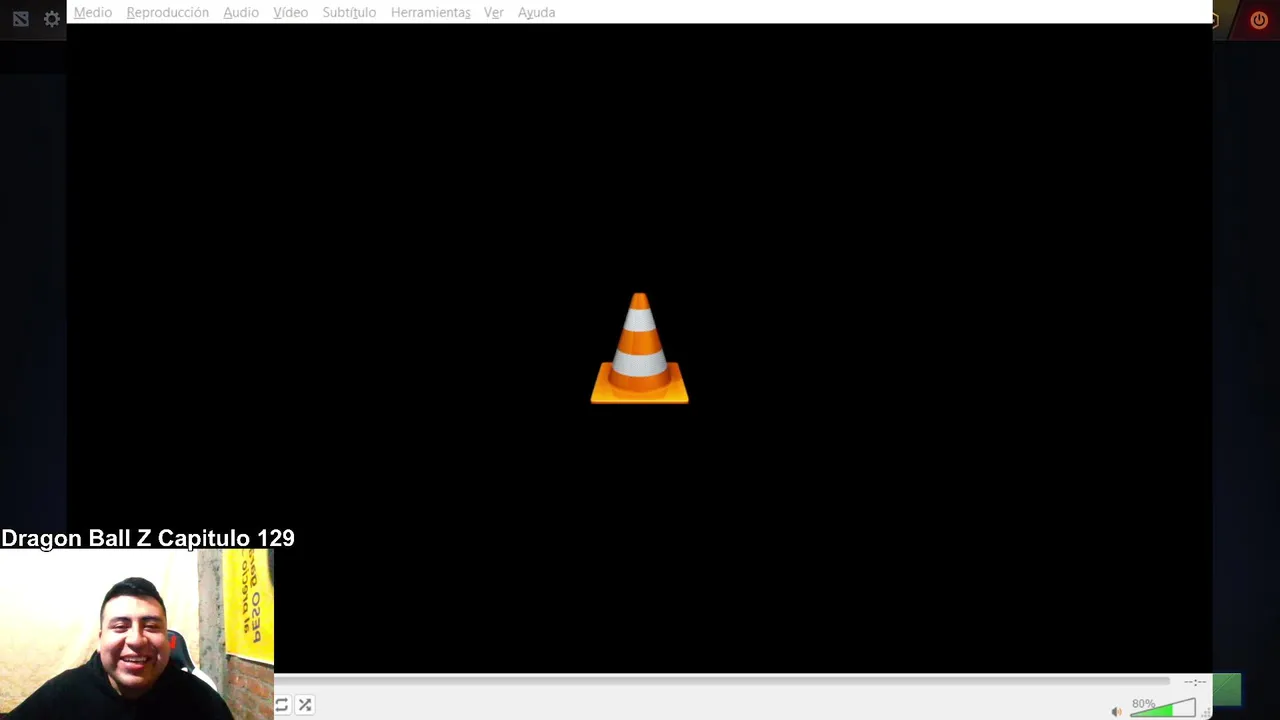The image size is (1280, 720).
Task: Toggle the loop/repeat playback button
Action: click(281, 705)
